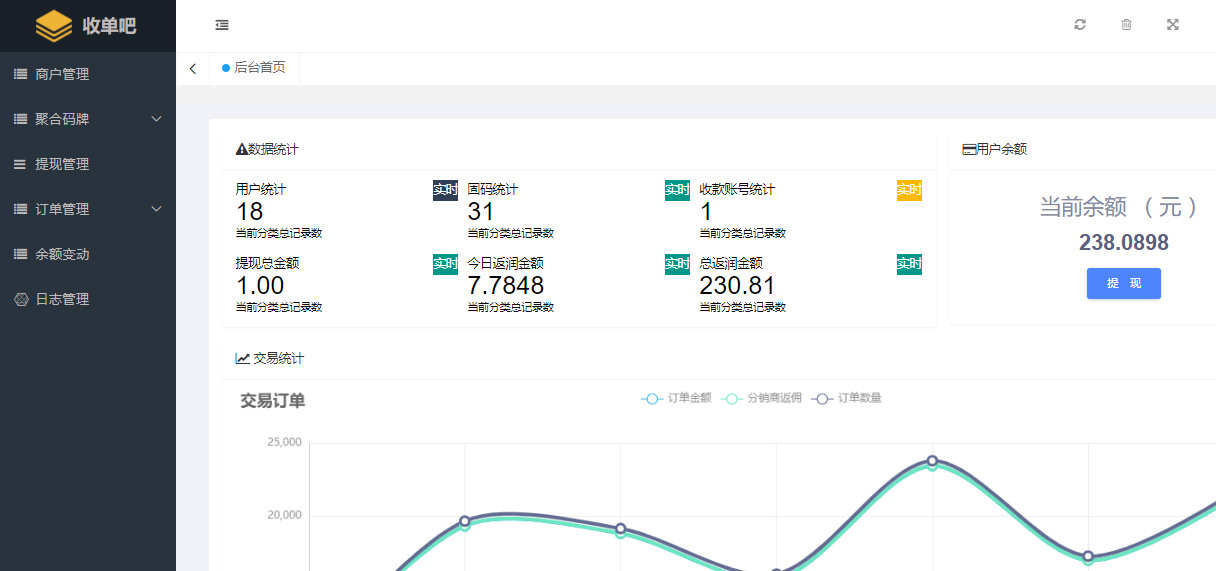Toggle 分销商返佣 series in chart legend
The width and height of the screenshot is (1216, 571).
pos(760,398)
